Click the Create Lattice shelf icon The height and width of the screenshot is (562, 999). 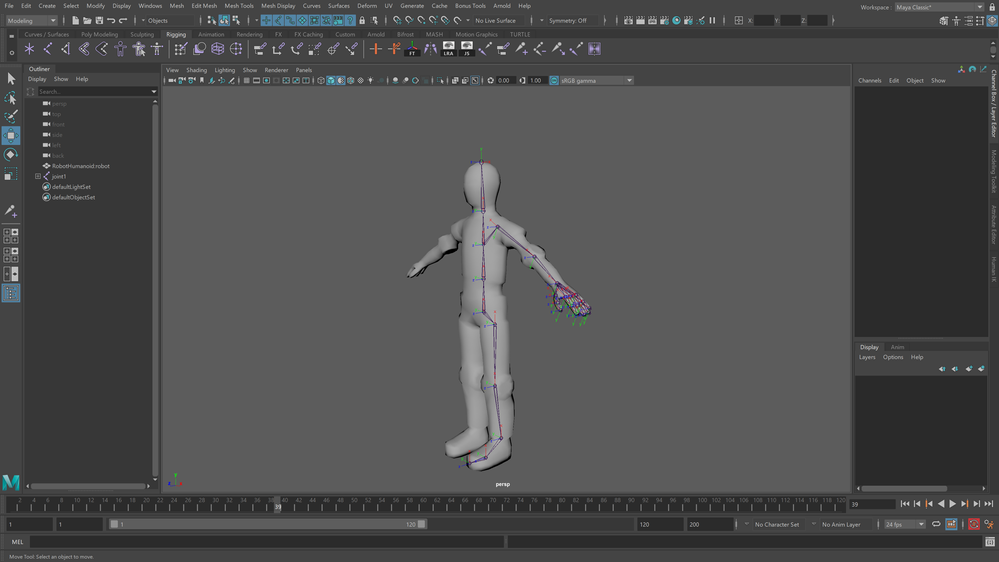tap(217, 48)
